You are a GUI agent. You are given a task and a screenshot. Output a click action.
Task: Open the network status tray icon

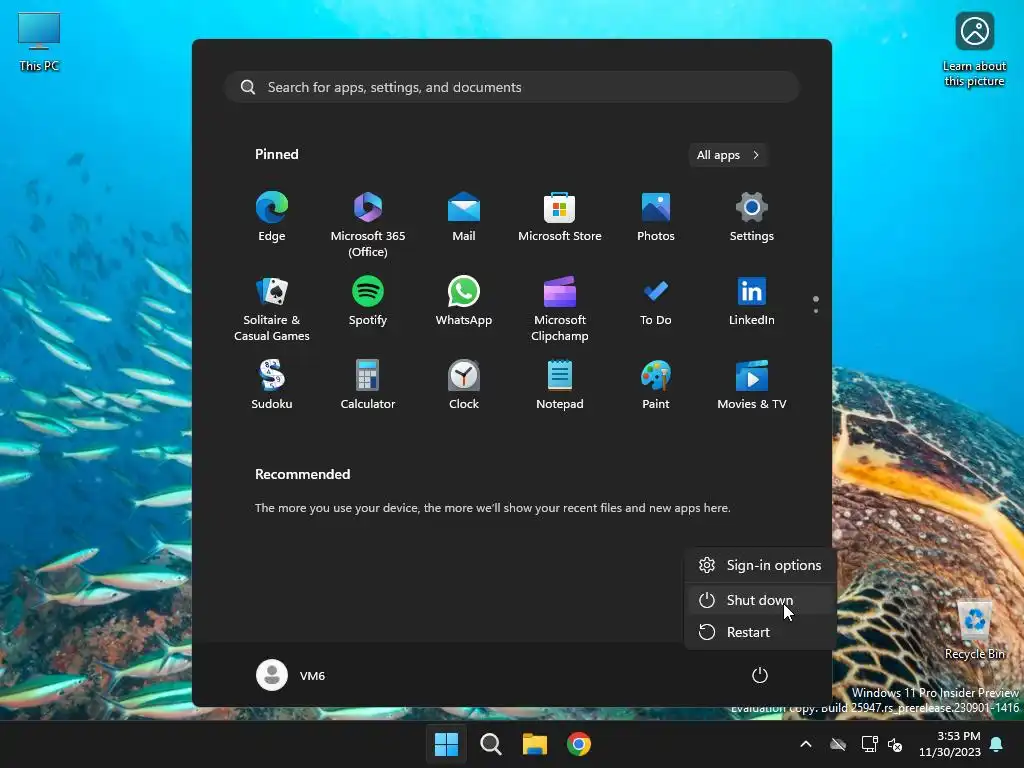(869, 744)
